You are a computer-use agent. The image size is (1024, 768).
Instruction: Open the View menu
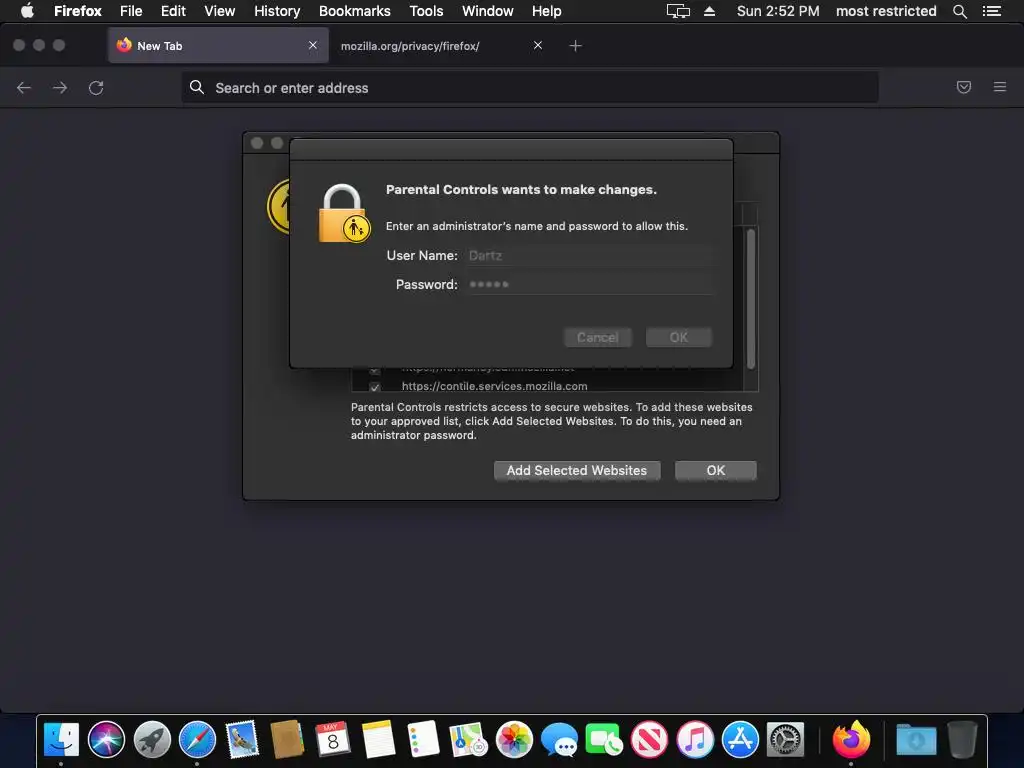click(x=219, y=11)
